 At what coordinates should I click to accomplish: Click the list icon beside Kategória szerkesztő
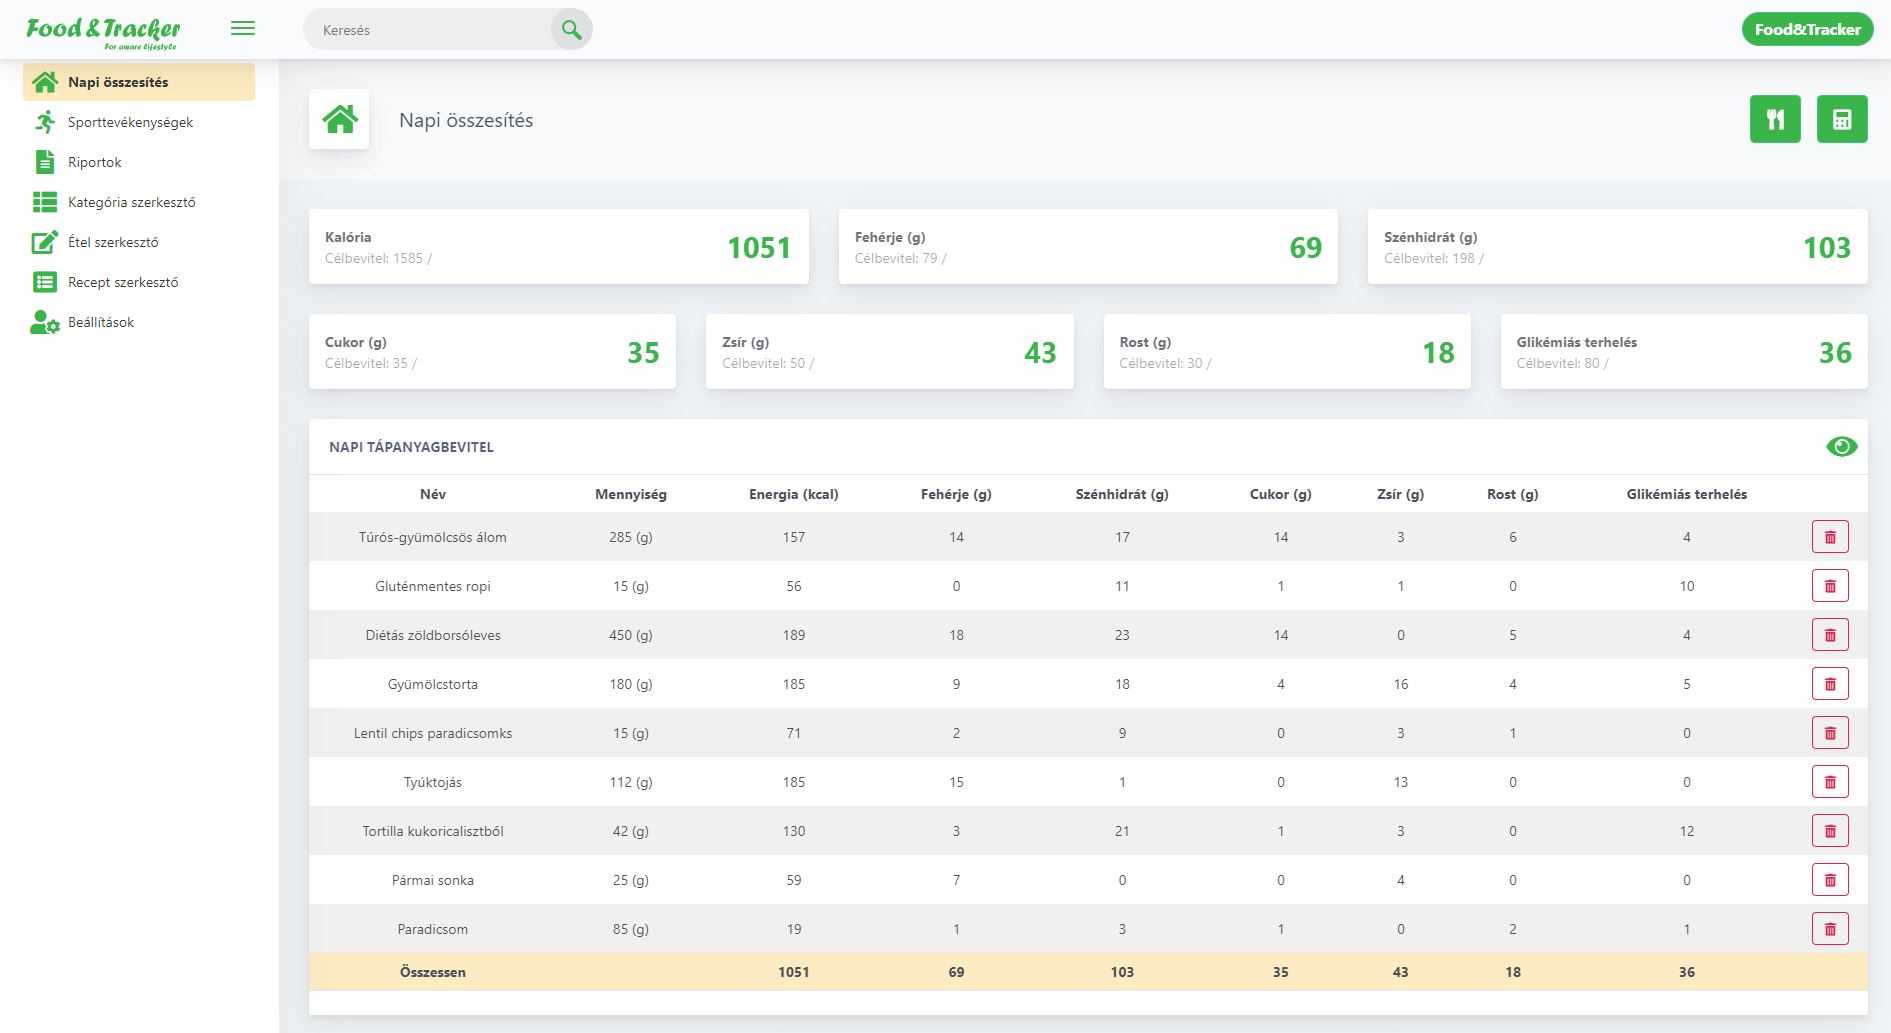tap(45, 202)
